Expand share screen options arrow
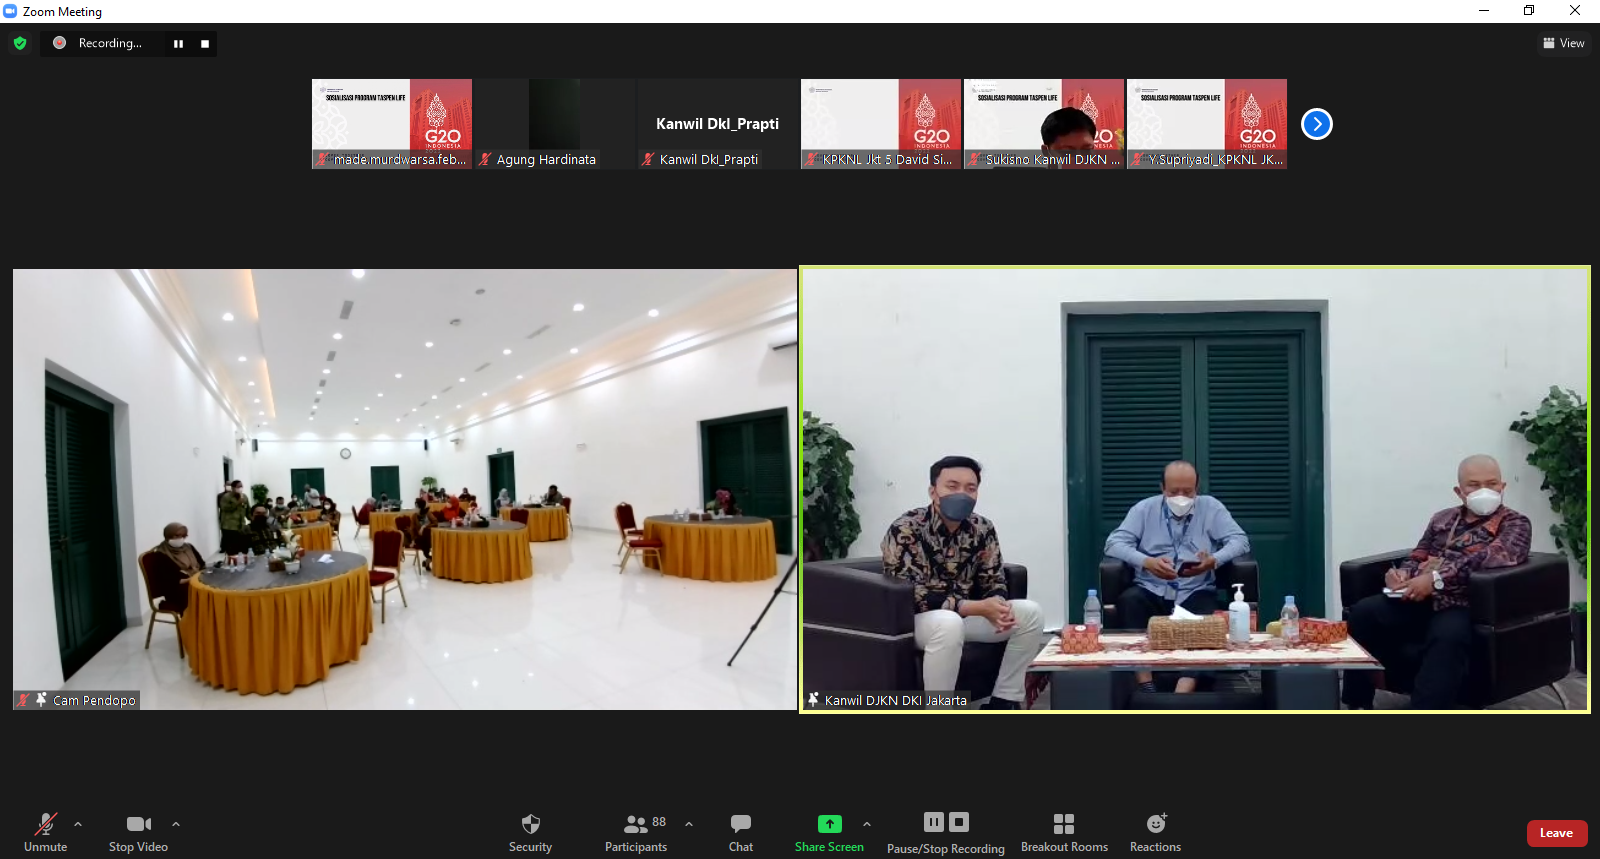The height and width of the screenshot is (859, 1600). coord(867,824)
